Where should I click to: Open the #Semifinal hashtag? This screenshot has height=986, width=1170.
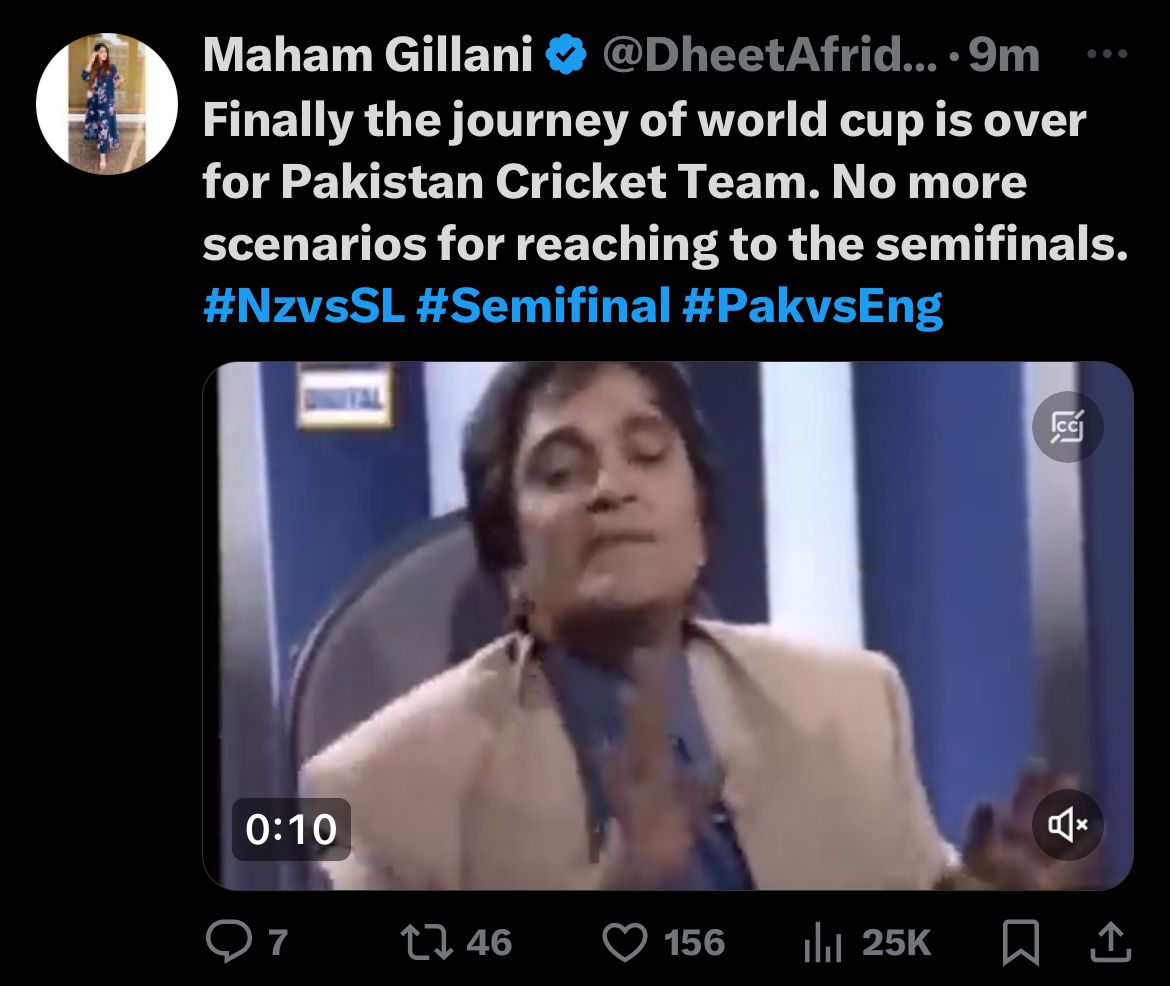pyautogui.click(x=543, y=306)
